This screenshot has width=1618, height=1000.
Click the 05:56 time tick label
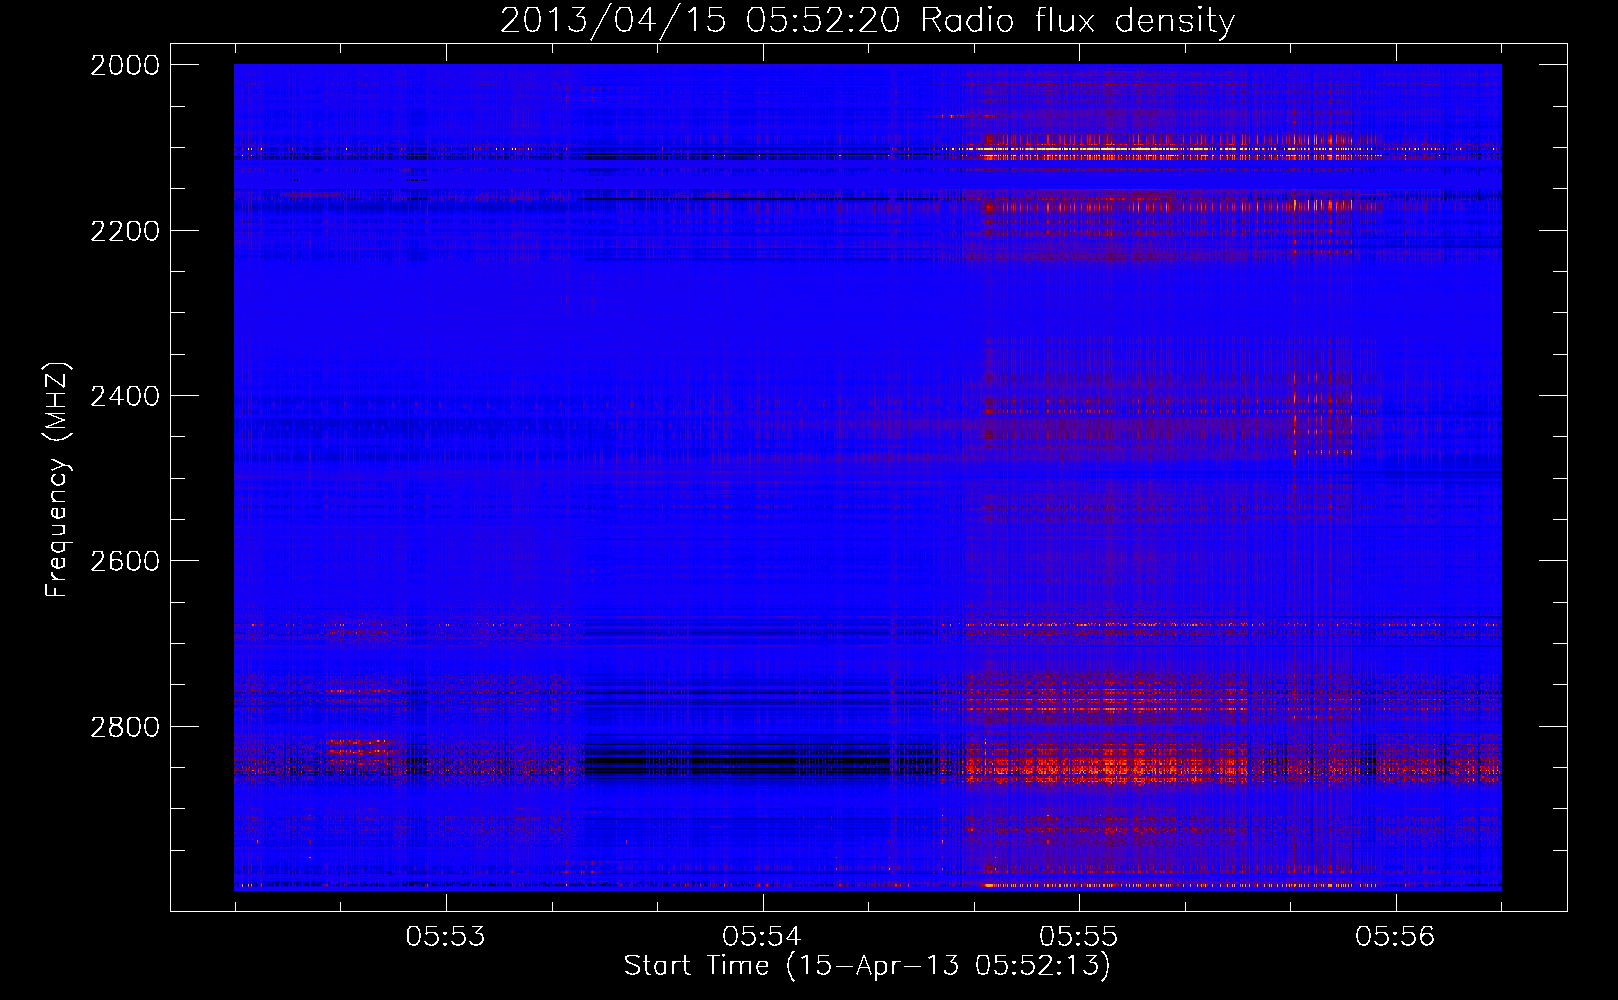pos(1395,936)
